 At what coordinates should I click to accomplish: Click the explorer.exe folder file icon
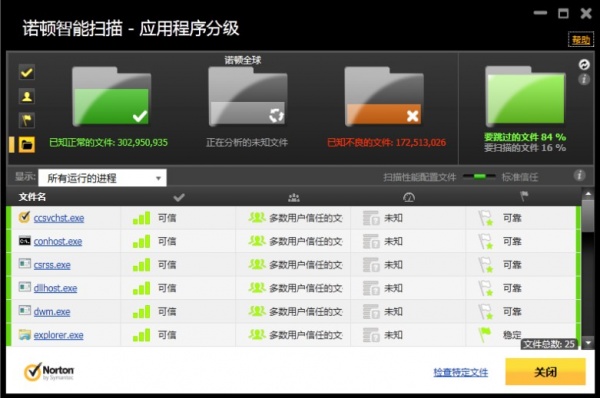click(x=24, y=334)
